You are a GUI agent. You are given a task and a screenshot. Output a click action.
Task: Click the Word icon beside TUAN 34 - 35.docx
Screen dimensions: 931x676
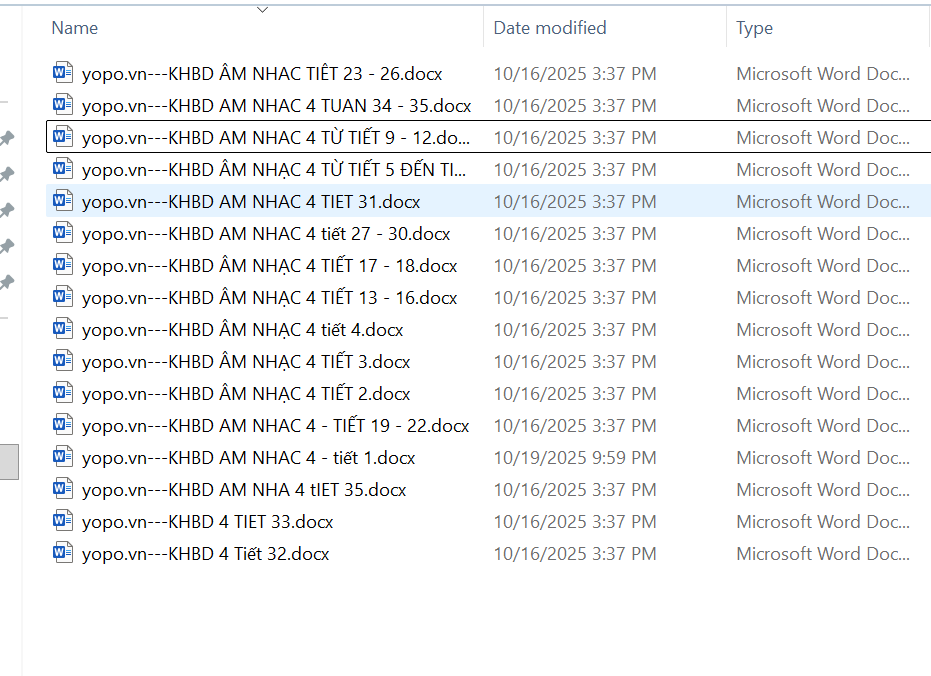(x=63, y=105)
